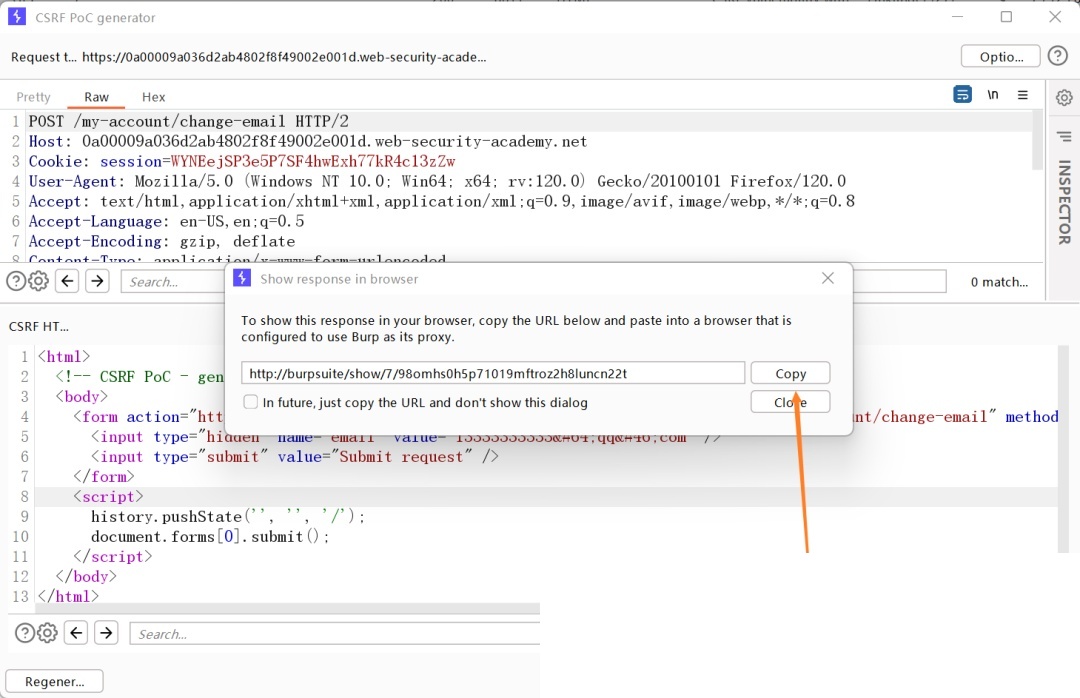Viewport: 1080px width, 698px height.
Task: Focus the CSRF HTML Search field
Action: (335, 633)
